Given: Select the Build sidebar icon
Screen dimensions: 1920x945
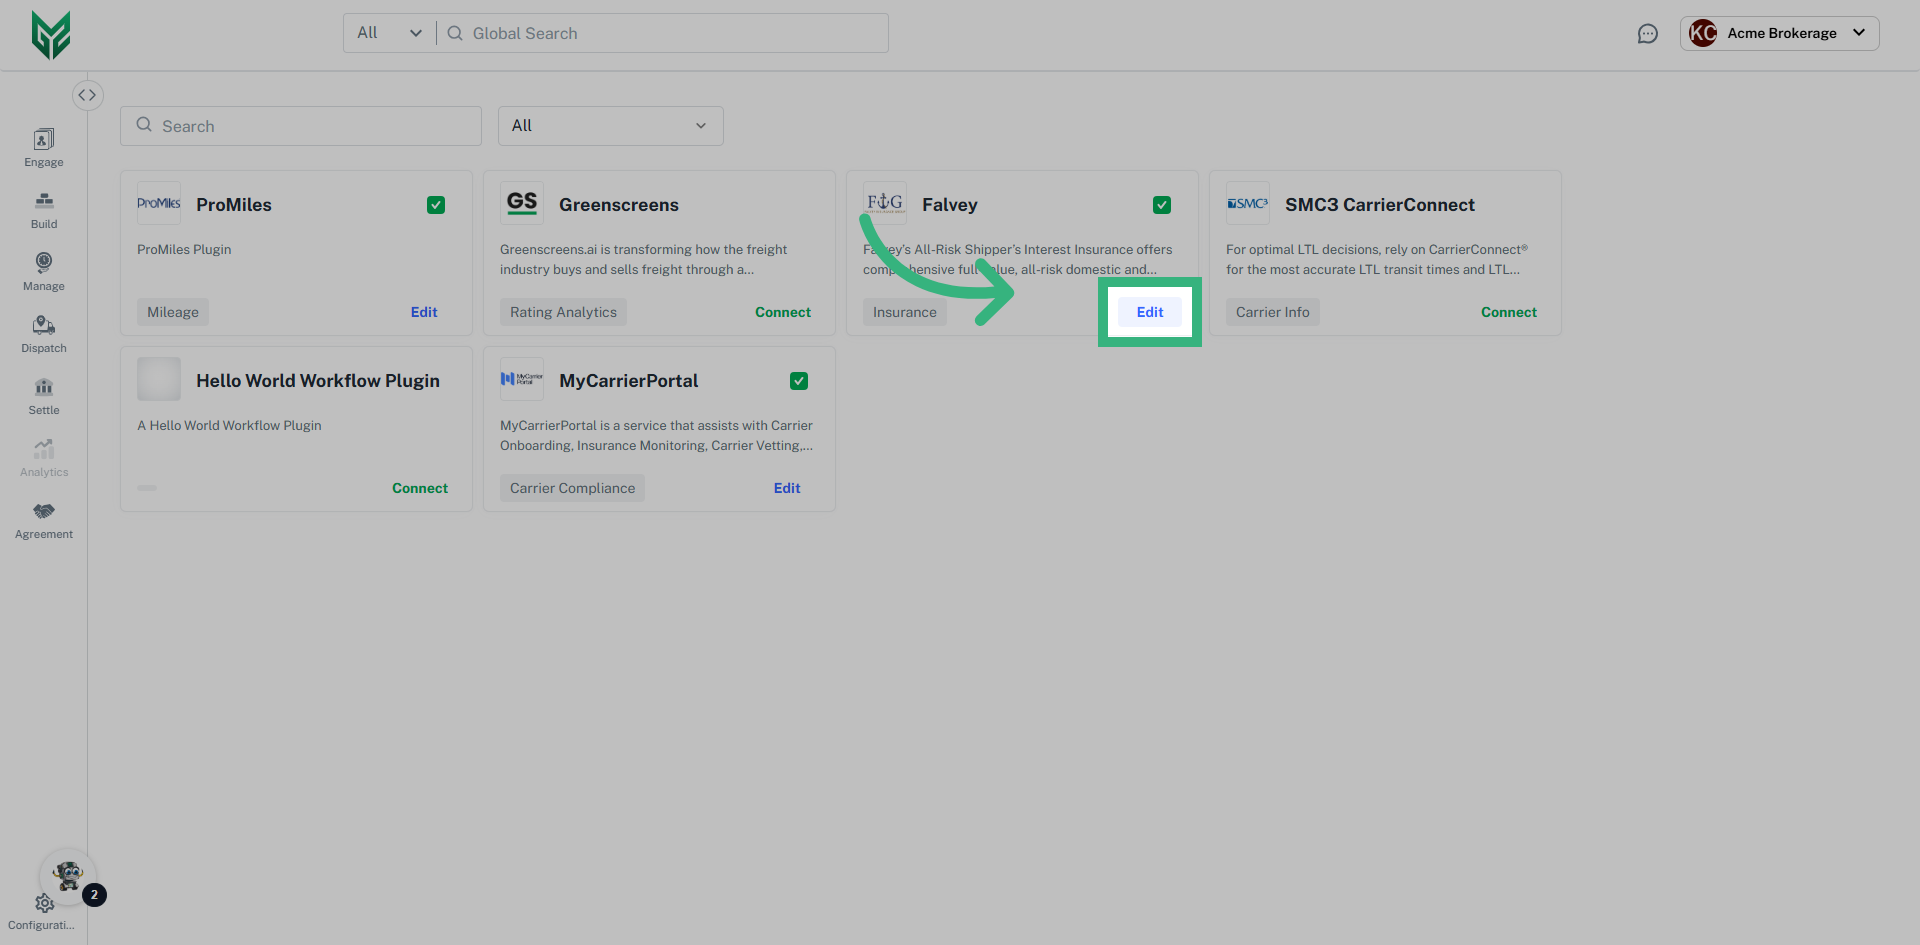Looking at the screenshot, I should (43, 210).
